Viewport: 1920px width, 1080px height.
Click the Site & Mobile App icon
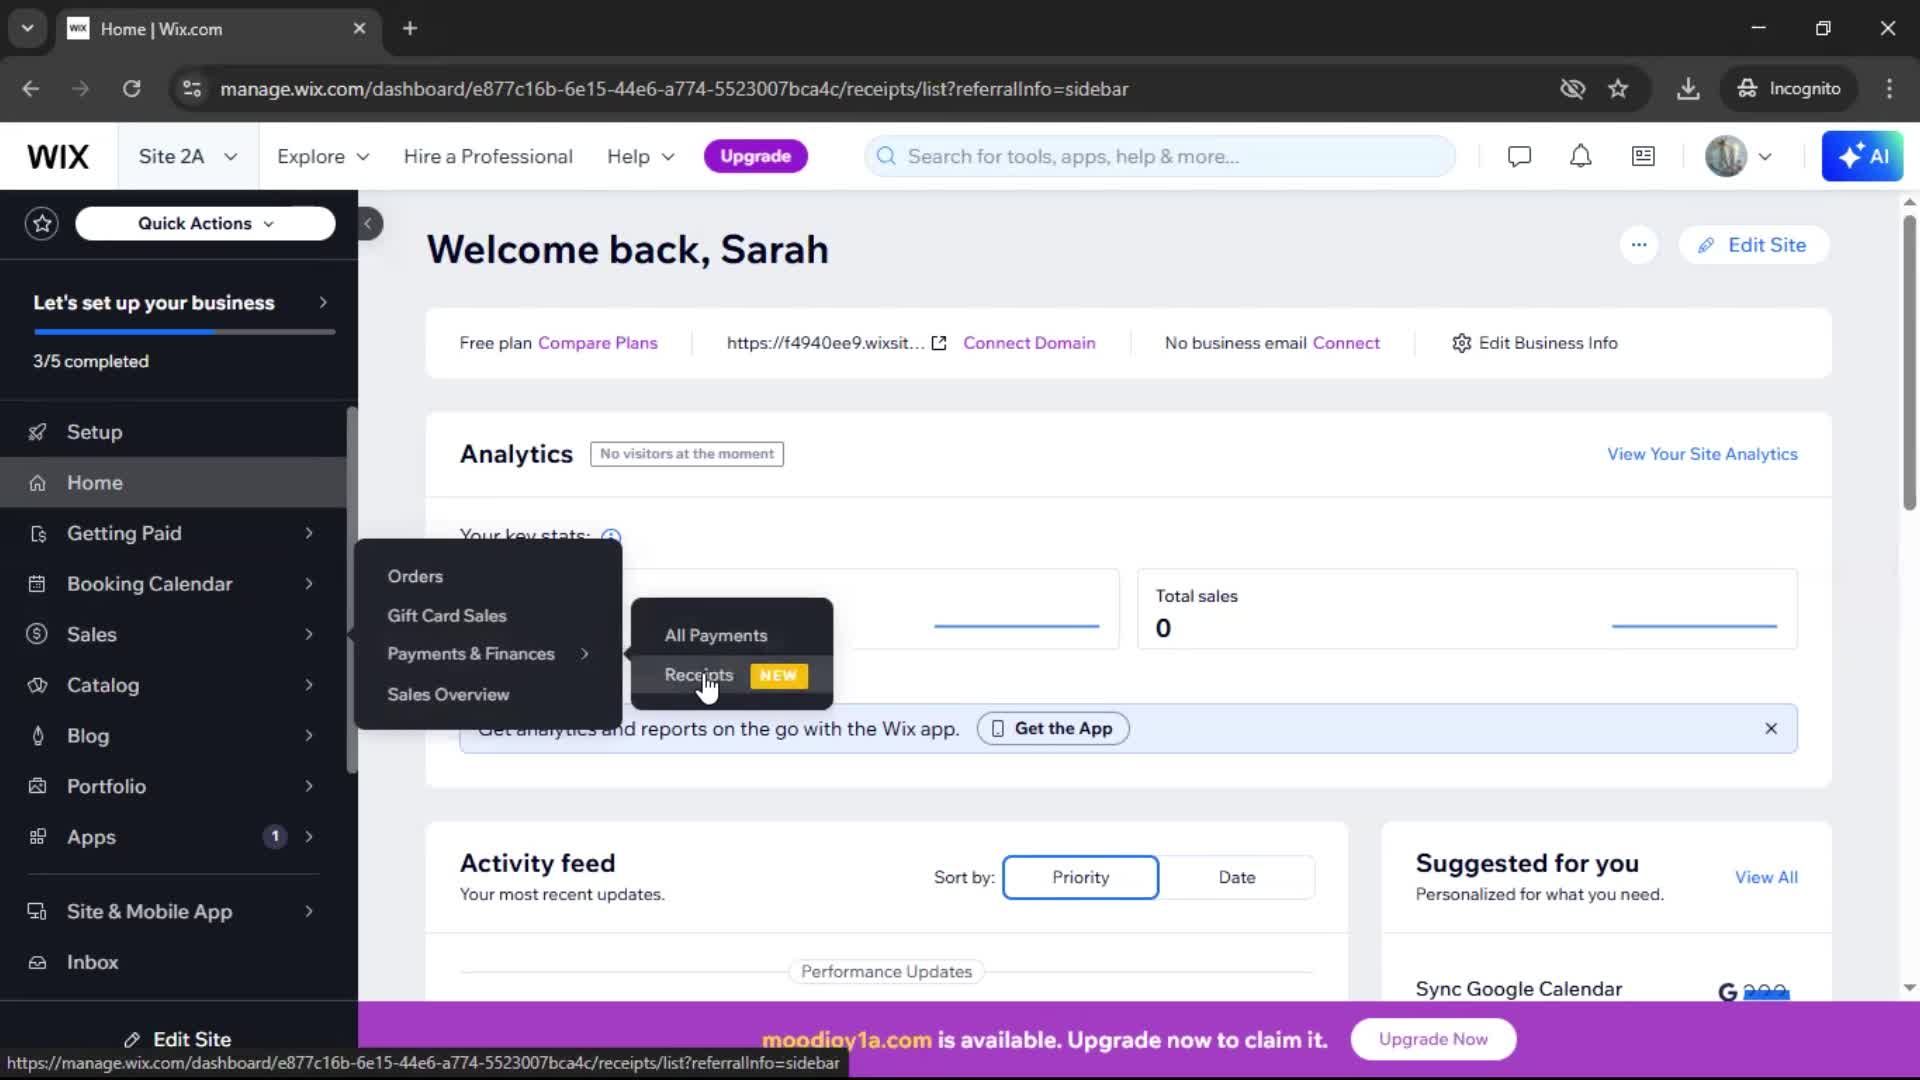37,911
